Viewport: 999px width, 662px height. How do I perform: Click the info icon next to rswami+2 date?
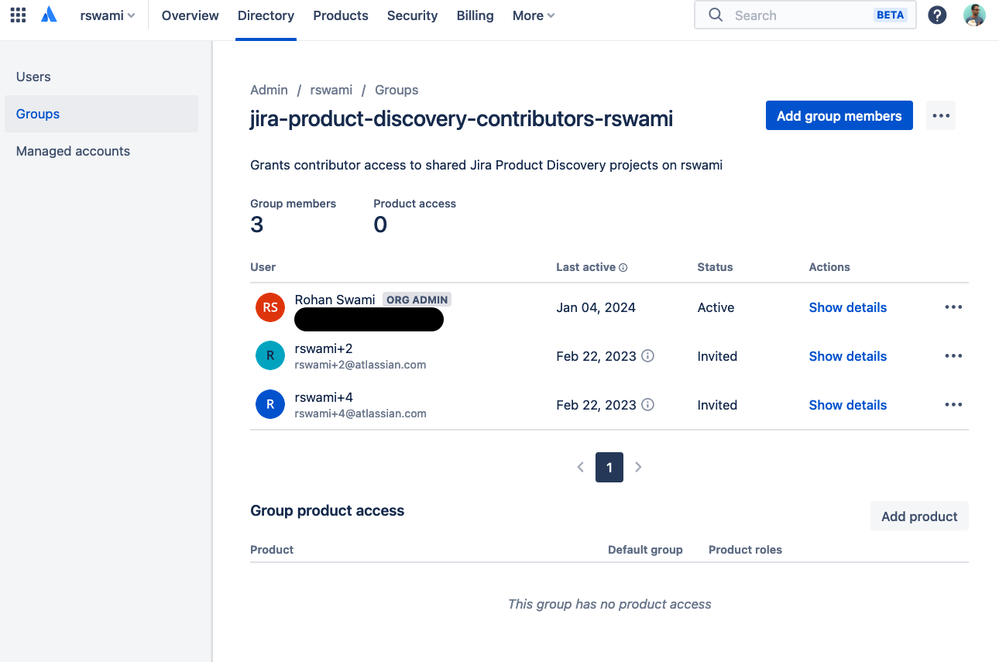[647, 356]
